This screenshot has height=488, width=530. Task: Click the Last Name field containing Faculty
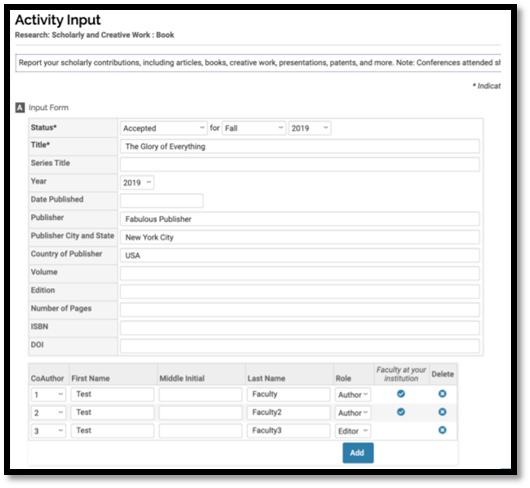(x=289, y=394)
